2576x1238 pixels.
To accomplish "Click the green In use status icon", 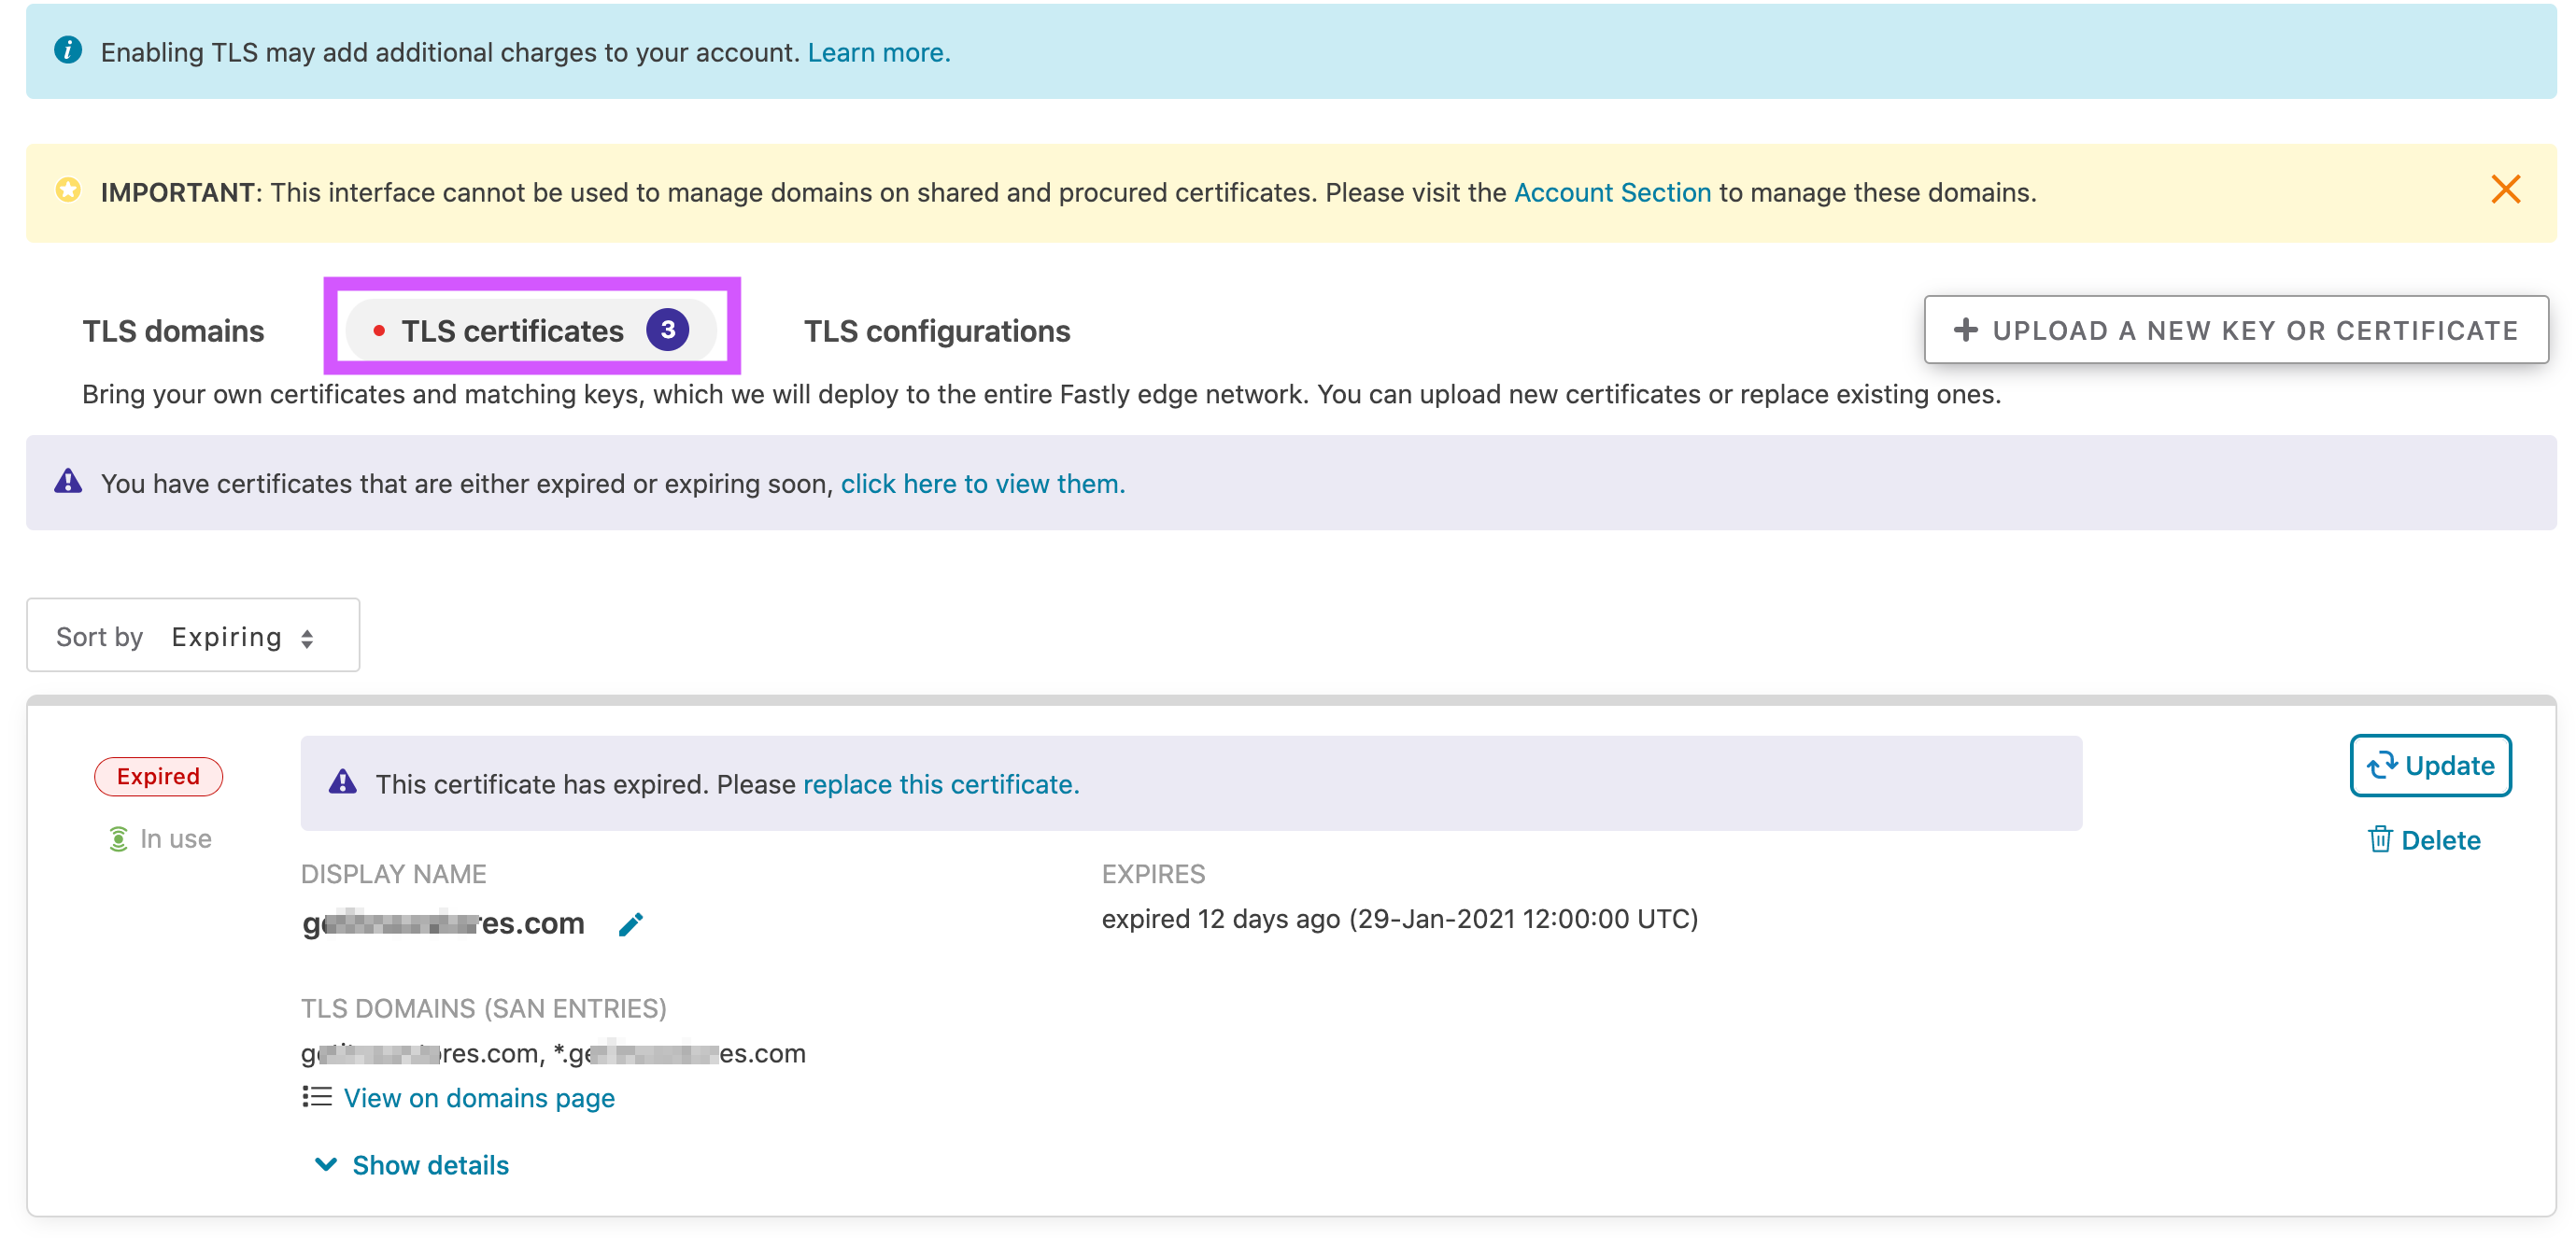I will (118, 838).
